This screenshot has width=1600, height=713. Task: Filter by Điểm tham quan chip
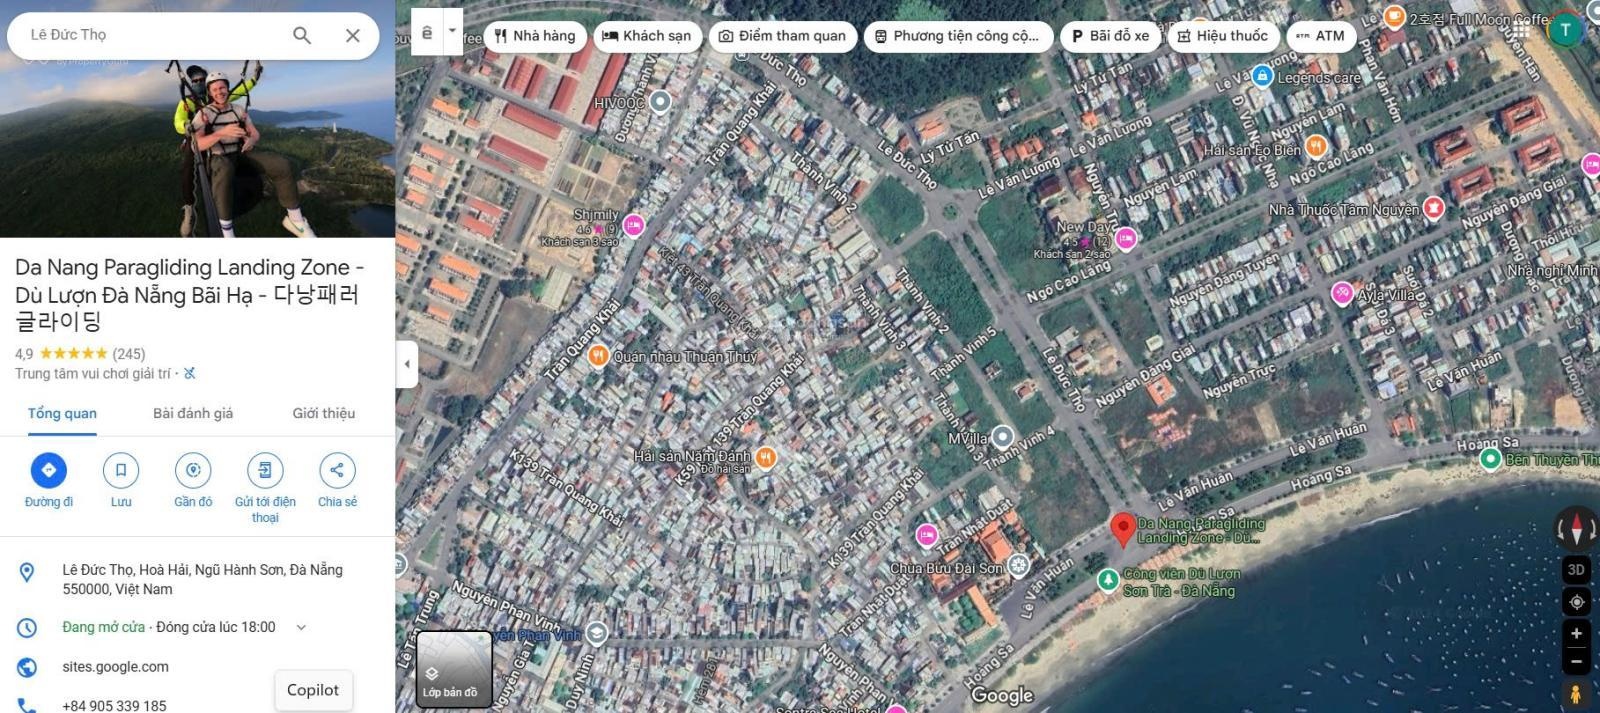coord(782,36)
